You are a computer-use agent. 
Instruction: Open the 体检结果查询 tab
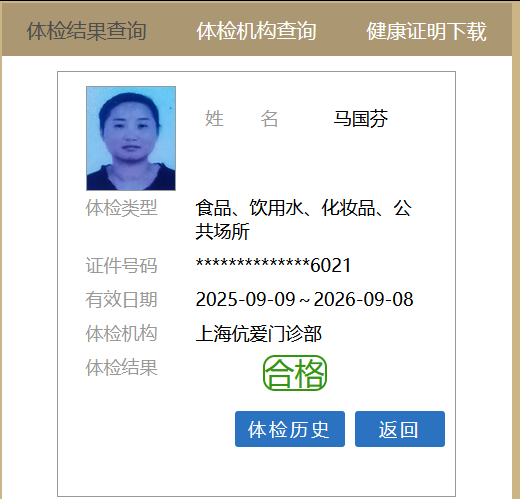(x=87, y=31)
